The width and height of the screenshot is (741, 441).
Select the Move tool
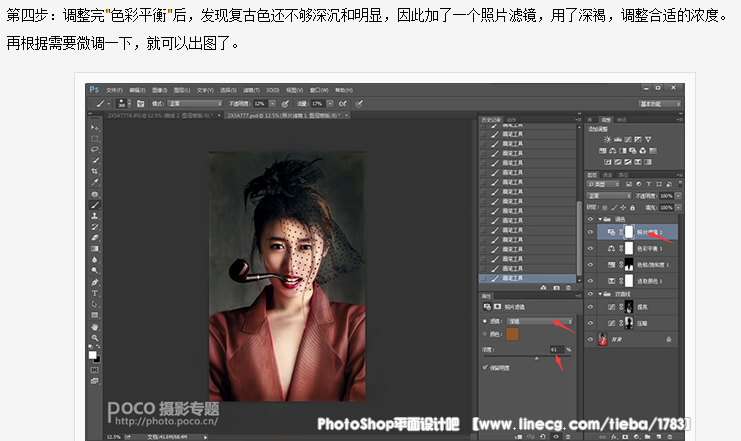coord(95,128)
